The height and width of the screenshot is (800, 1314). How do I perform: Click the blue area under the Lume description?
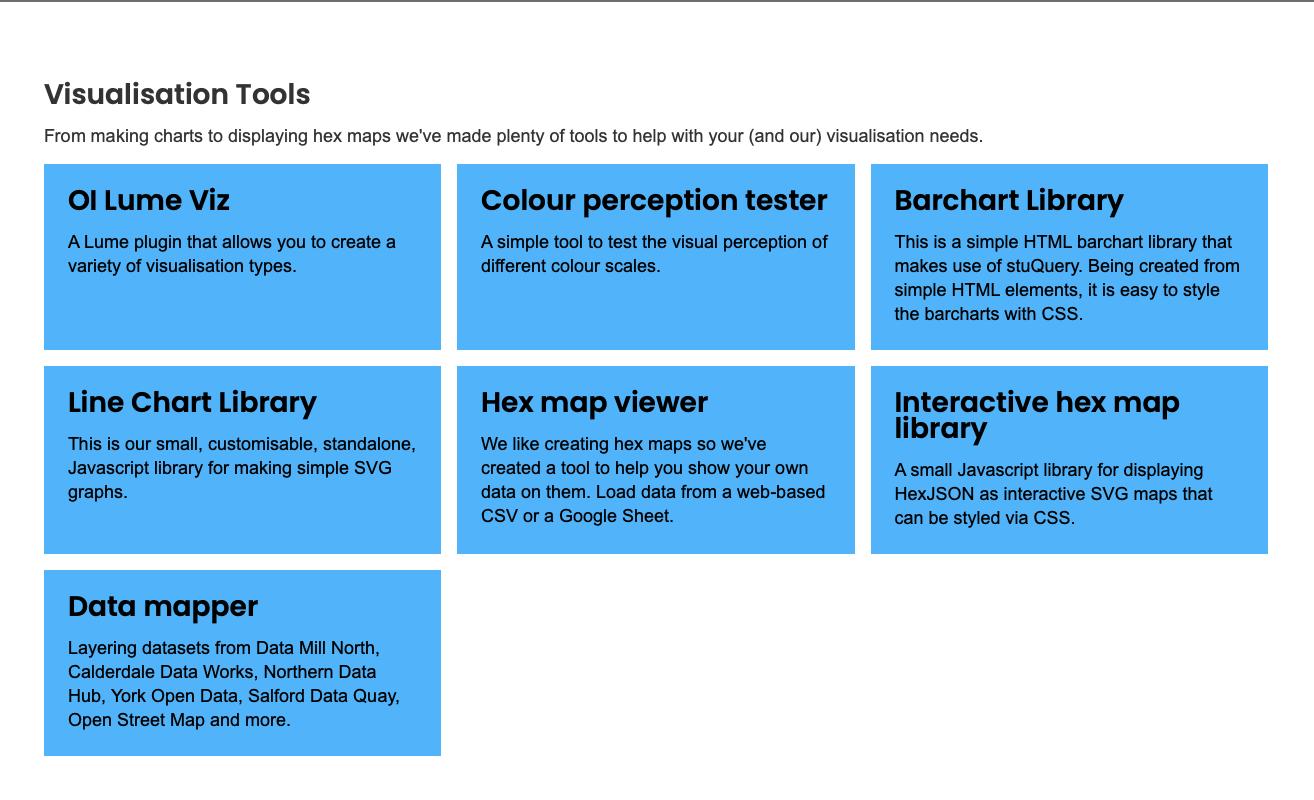(x=242, y=314)
